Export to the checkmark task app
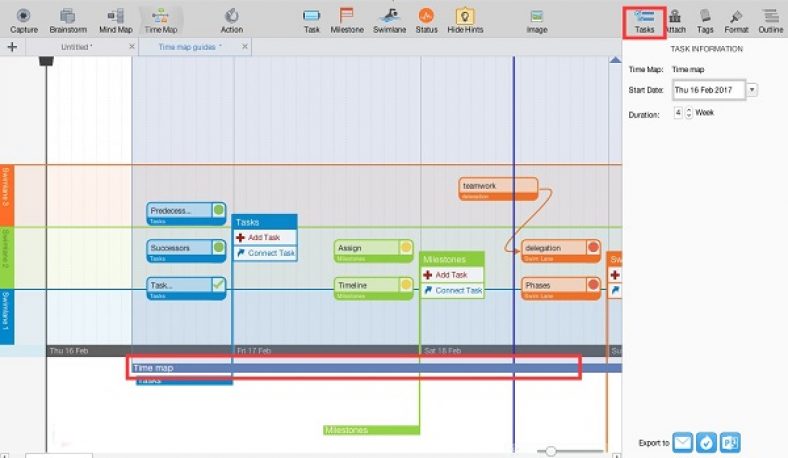 click(706, 442)
